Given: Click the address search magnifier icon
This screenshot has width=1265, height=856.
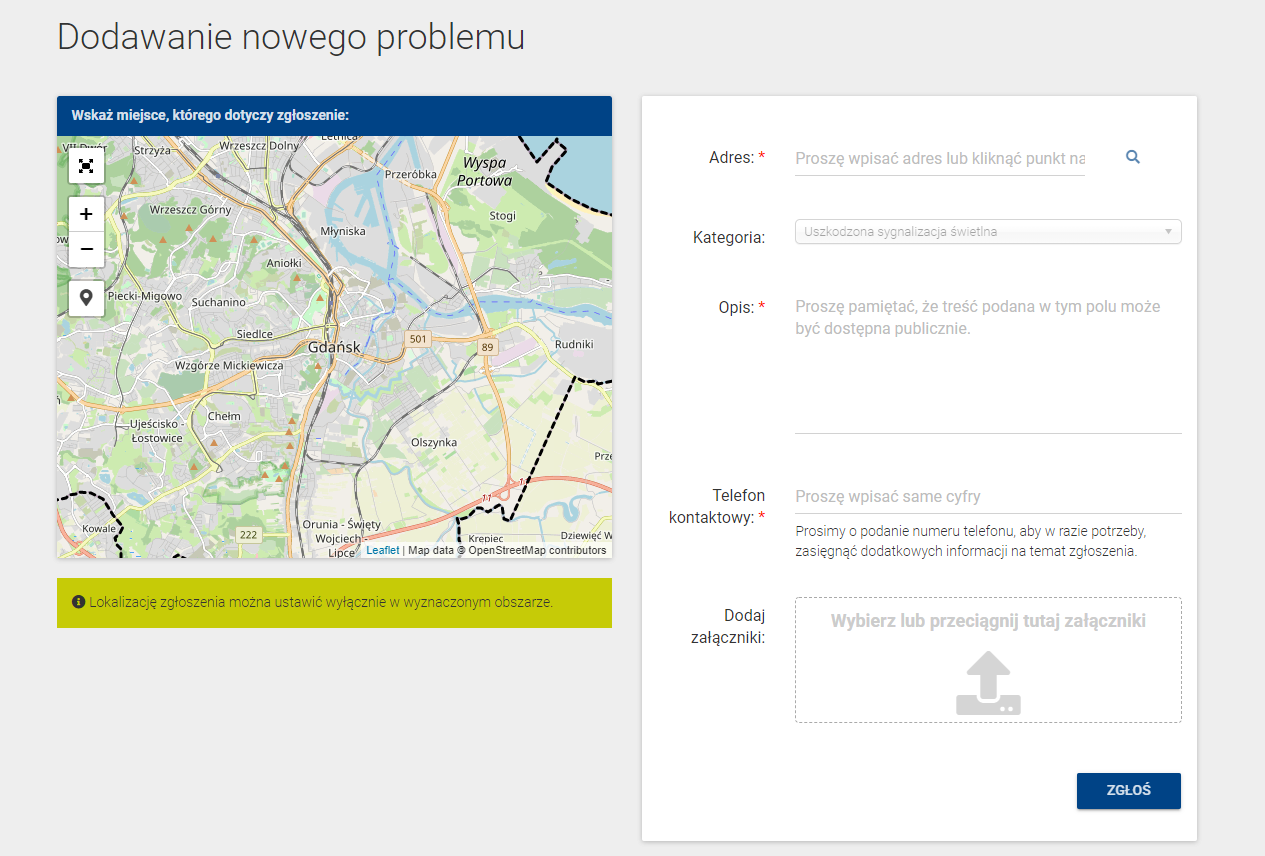Looking at the screenshot, I should [x=1133, y=157].
